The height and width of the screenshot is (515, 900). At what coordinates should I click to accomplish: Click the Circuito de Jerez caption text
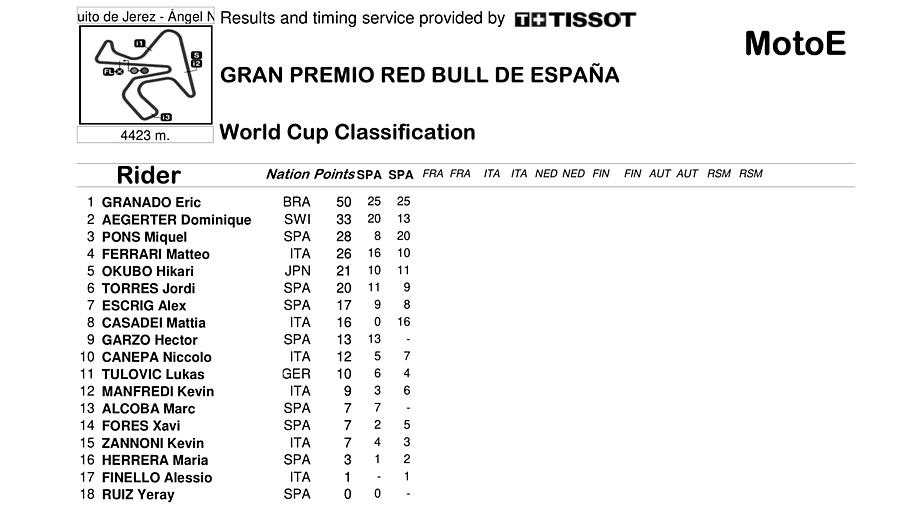coord(145,18)
